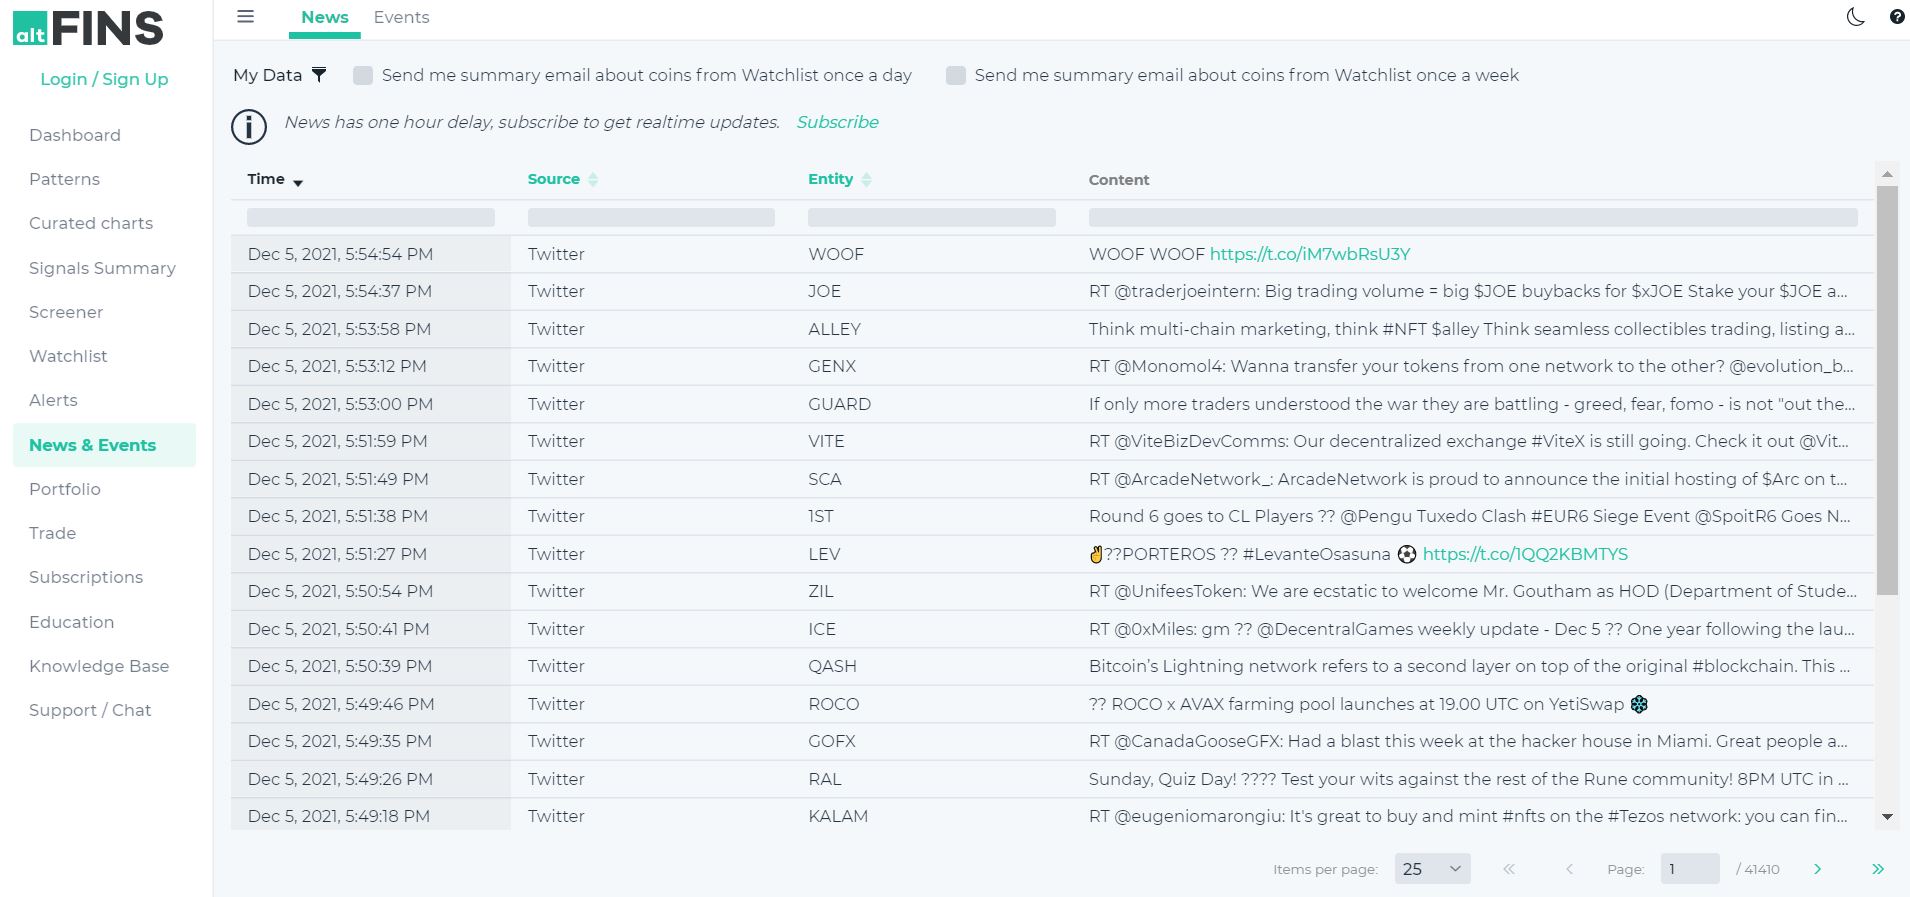
Task: Open Watchlist in sidebar
Action: [68, 356]
